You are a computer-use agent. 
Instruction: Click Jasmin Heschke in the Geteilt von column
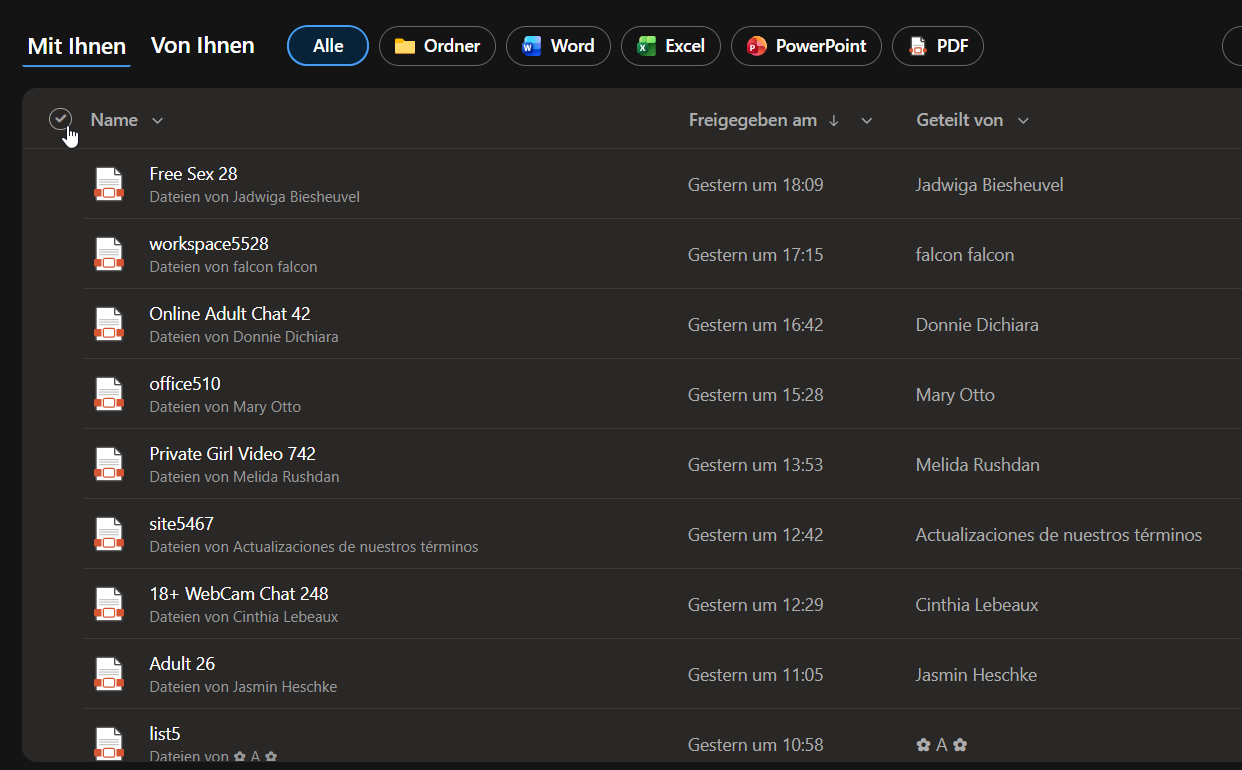tap(976, 675)
